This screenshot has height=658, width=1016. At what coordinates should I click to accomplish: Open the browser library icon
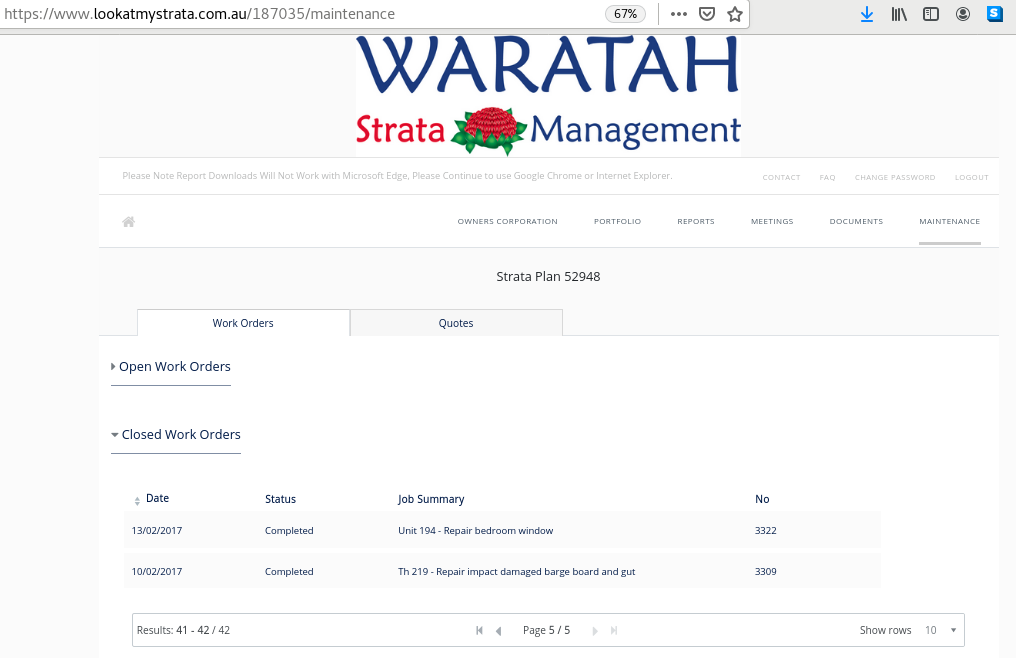899,14
